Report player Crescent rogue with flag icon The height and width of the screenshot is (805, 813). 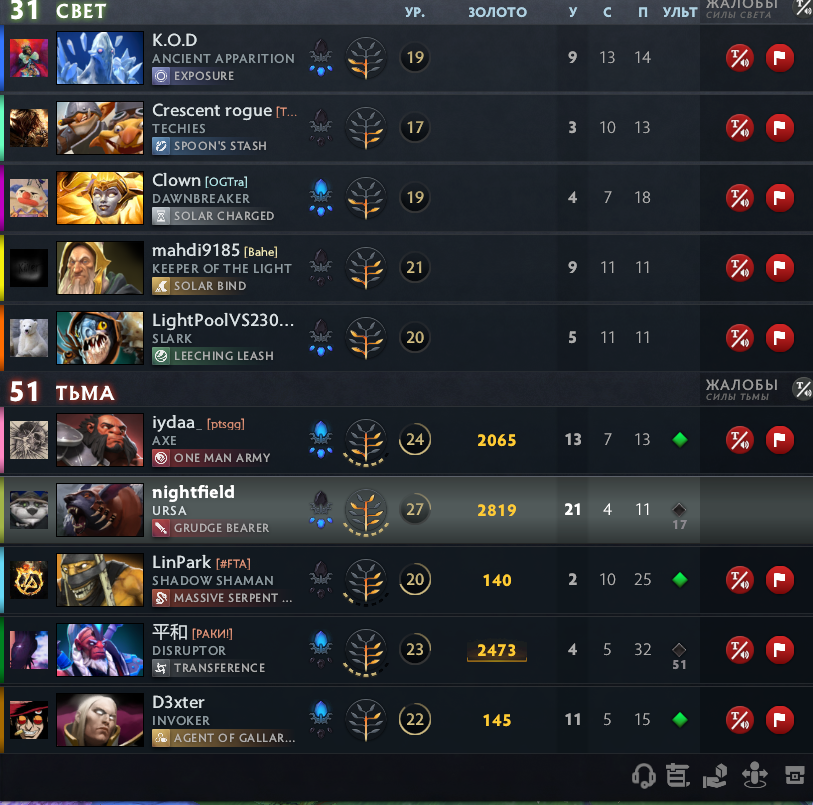[779, 128]
